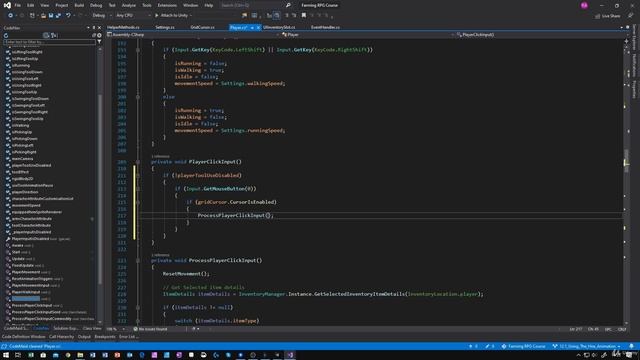Click the Open File toolbar icon

coord(43,16)
